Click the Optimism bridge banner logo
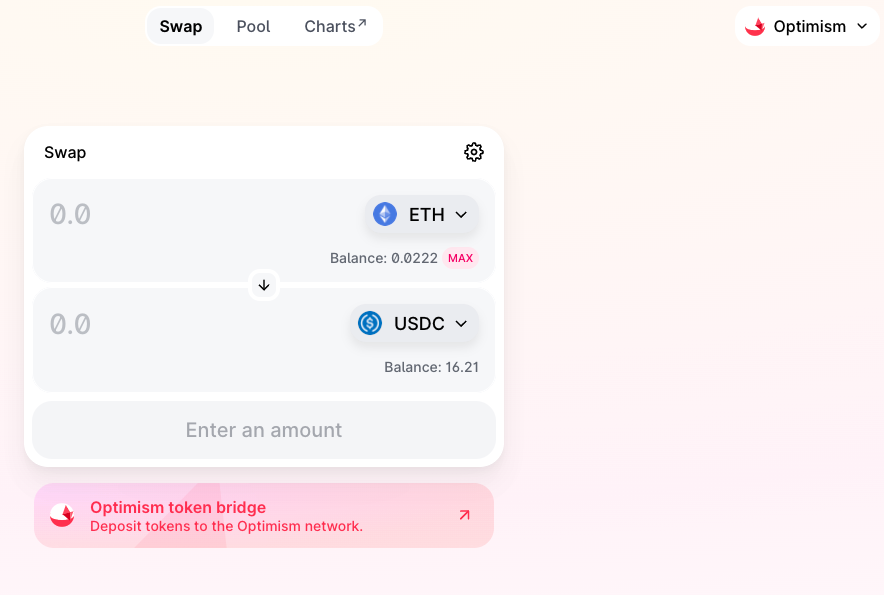Image resolution: width=884 pixels, height=595 pixels. pos(62,515)
